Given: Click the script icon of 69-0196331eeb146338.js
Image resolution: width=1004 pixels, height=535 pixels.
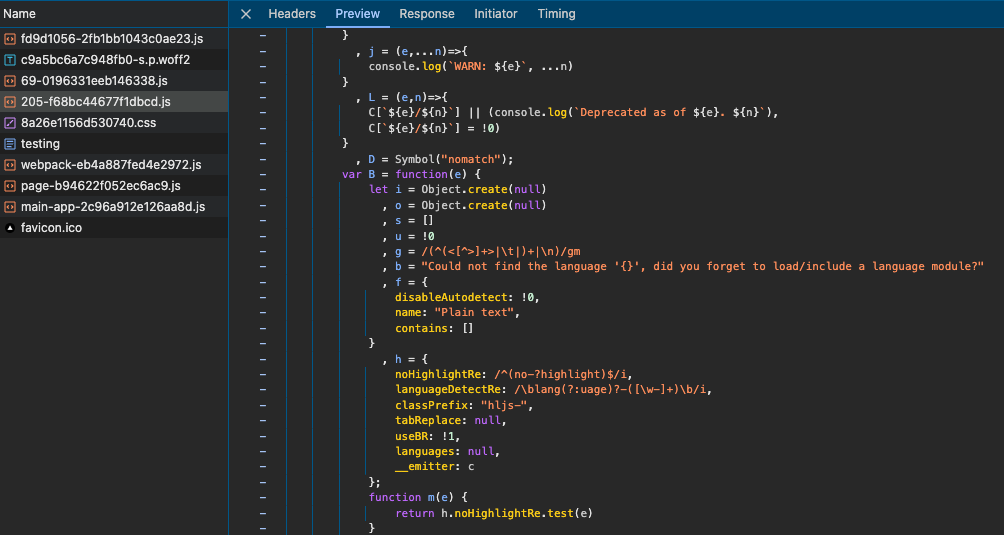Looking at the screenshot, I should point(10,81).
